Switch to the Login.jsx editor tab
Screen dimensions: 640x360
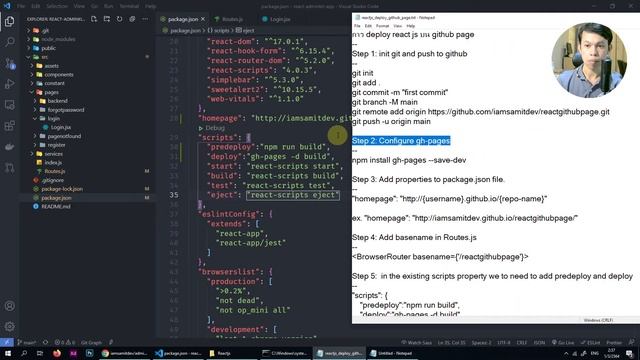[279, 19]
